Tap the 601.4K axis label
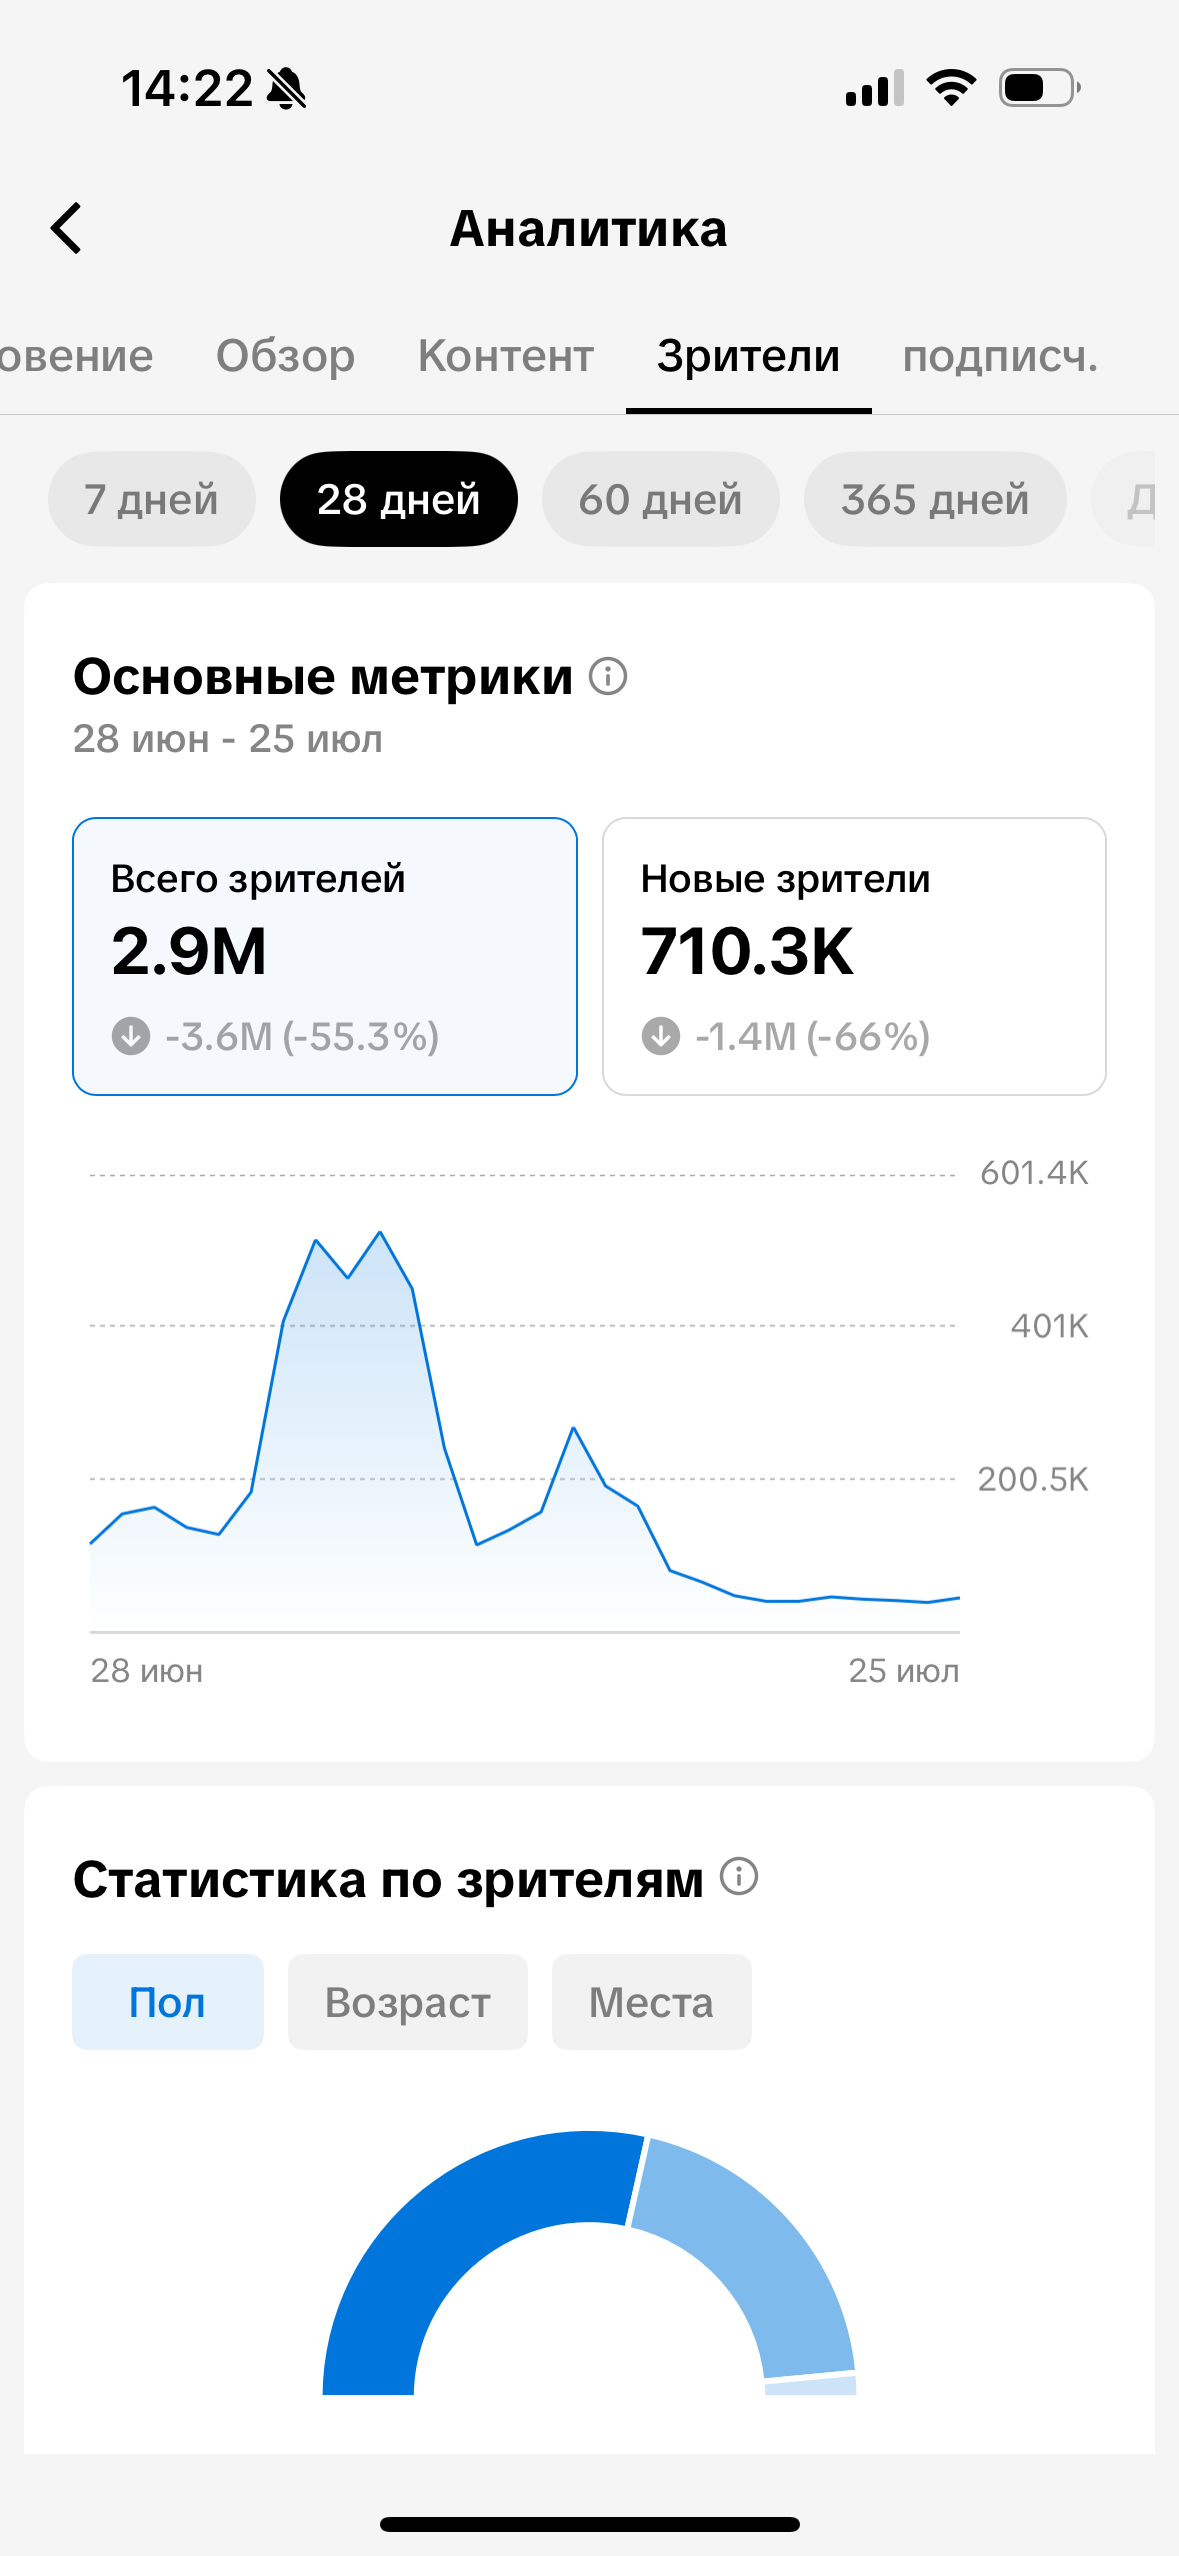Screen dimensions: 1179x2556 coord(1034,1172)
